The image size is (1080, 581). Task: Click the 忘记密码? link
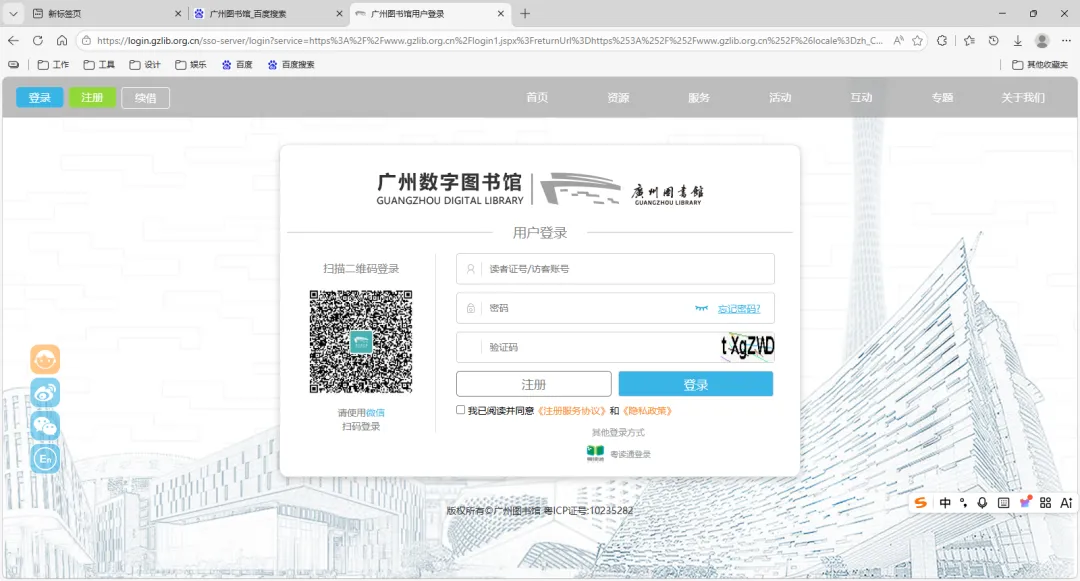(x=739, y=308)
